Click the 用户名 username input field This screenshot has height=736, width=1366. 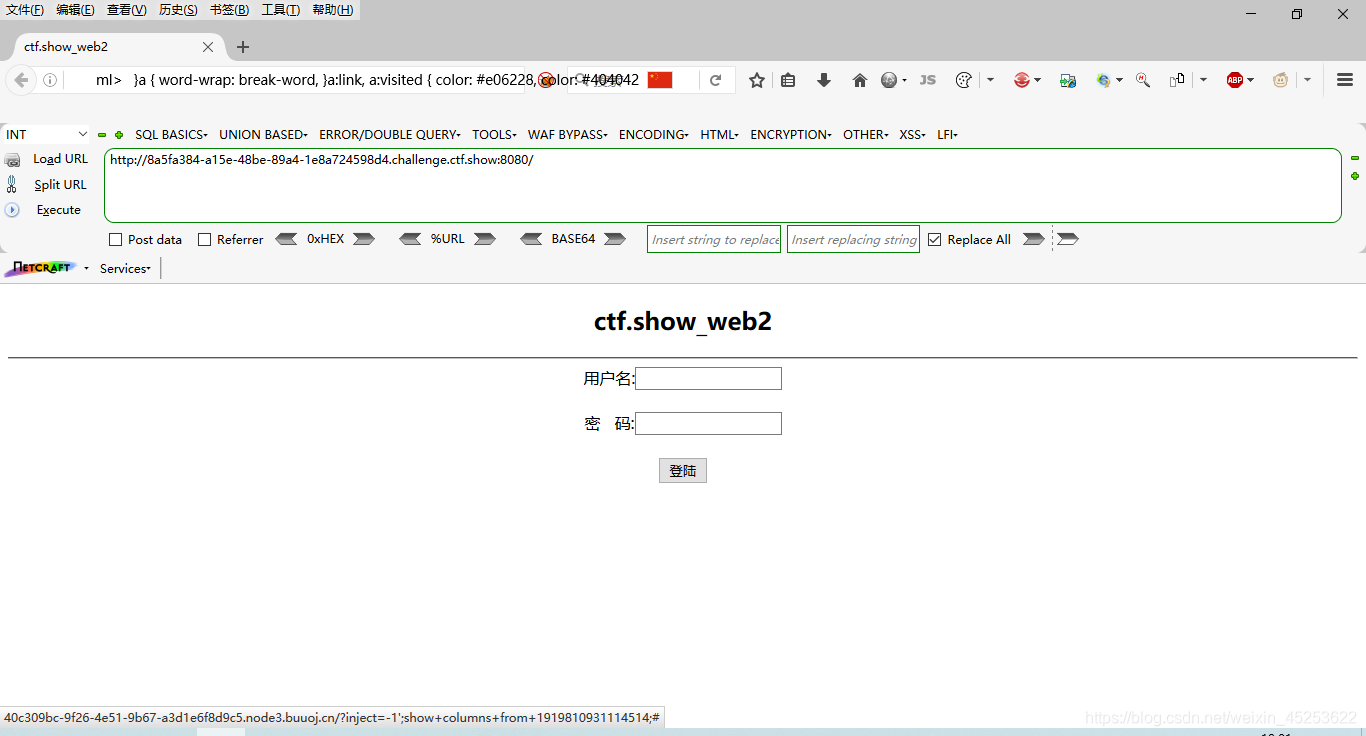tap(708, 378)
